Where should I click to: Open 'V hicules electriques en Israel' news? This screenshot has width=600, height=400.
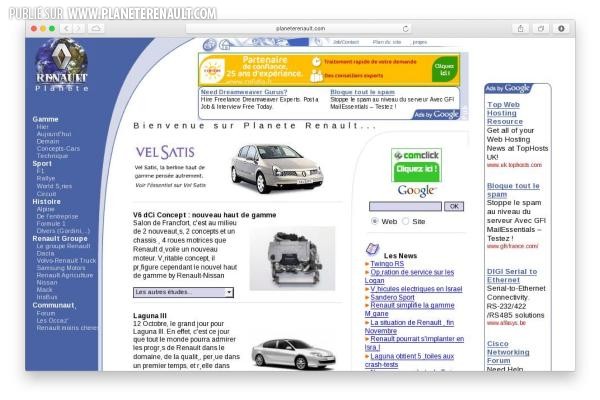coord(416,289)
